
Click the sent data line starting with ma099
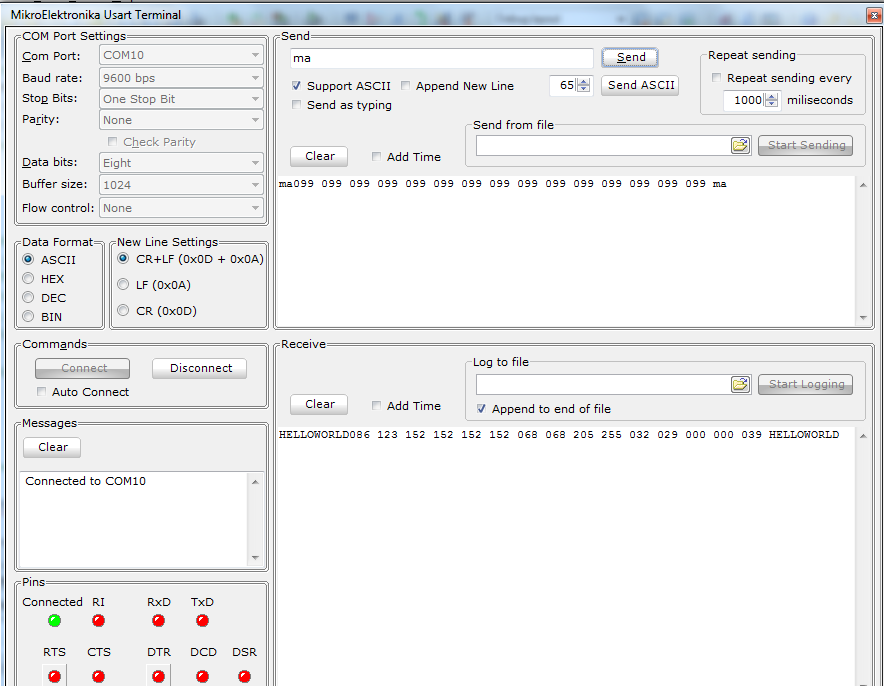tap(502, 184)
